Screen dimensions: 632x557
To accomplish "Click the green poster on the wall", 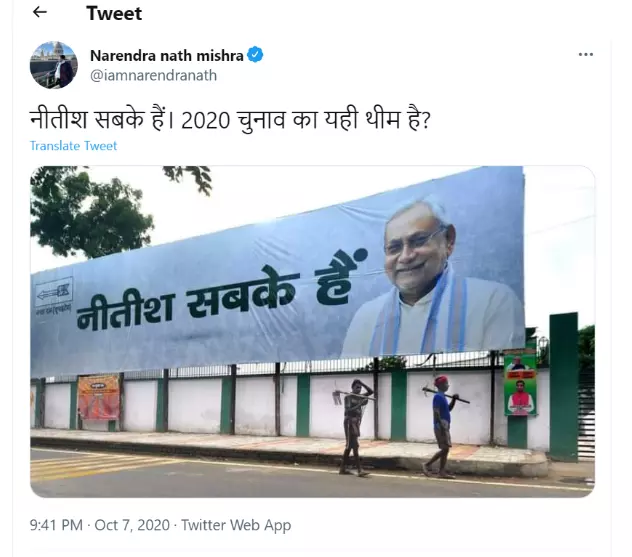I will [x=520, y=384].
